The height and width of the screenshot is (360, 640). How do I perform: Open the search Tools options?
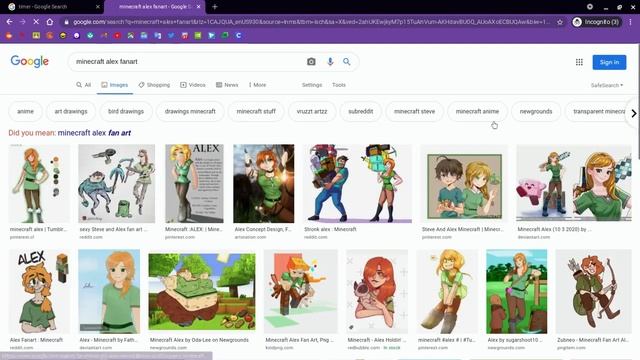click(x=339, y=85)
